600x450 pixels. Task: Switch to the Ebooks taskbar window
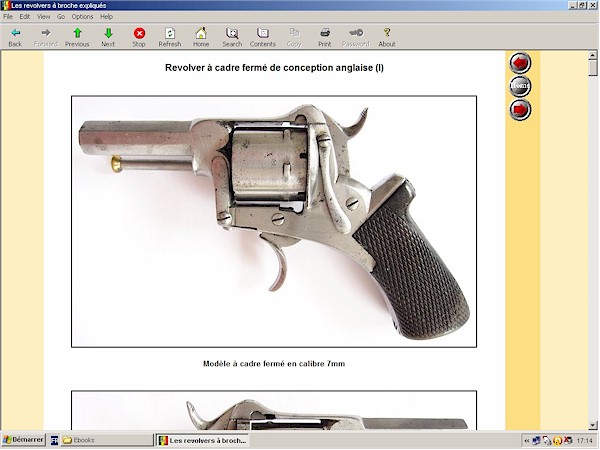(80, 440)
